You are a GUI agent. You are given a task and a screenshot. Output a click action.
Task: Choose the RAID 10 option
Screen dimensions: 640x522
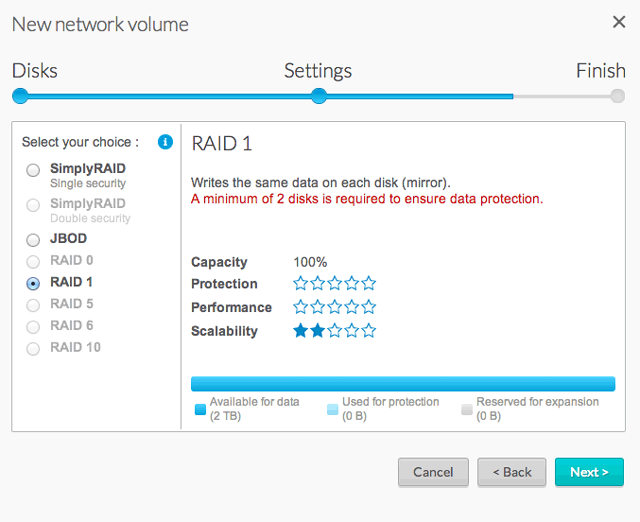point(33,349)
